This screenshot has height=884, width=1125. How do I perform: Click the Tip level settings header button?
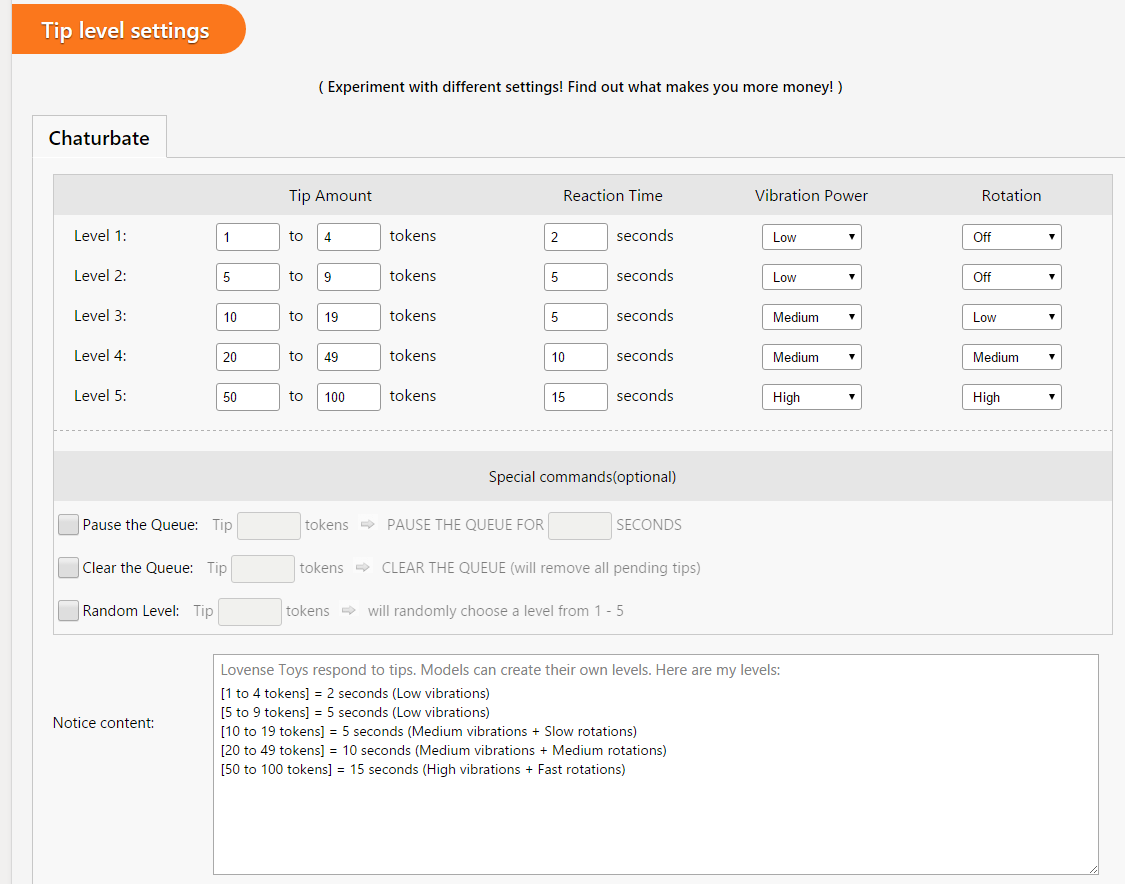coord(128,29)
